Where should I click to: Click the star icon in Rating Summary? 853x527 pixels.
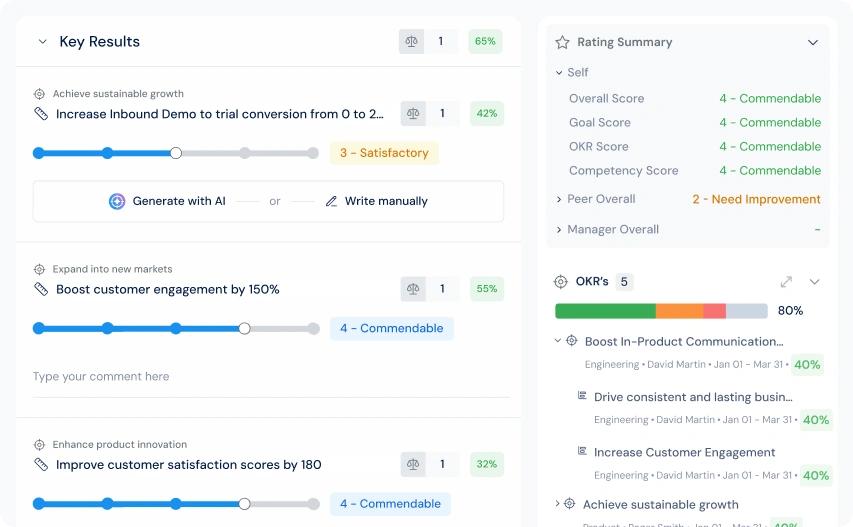pyautogui.click(x=563, y=42)
